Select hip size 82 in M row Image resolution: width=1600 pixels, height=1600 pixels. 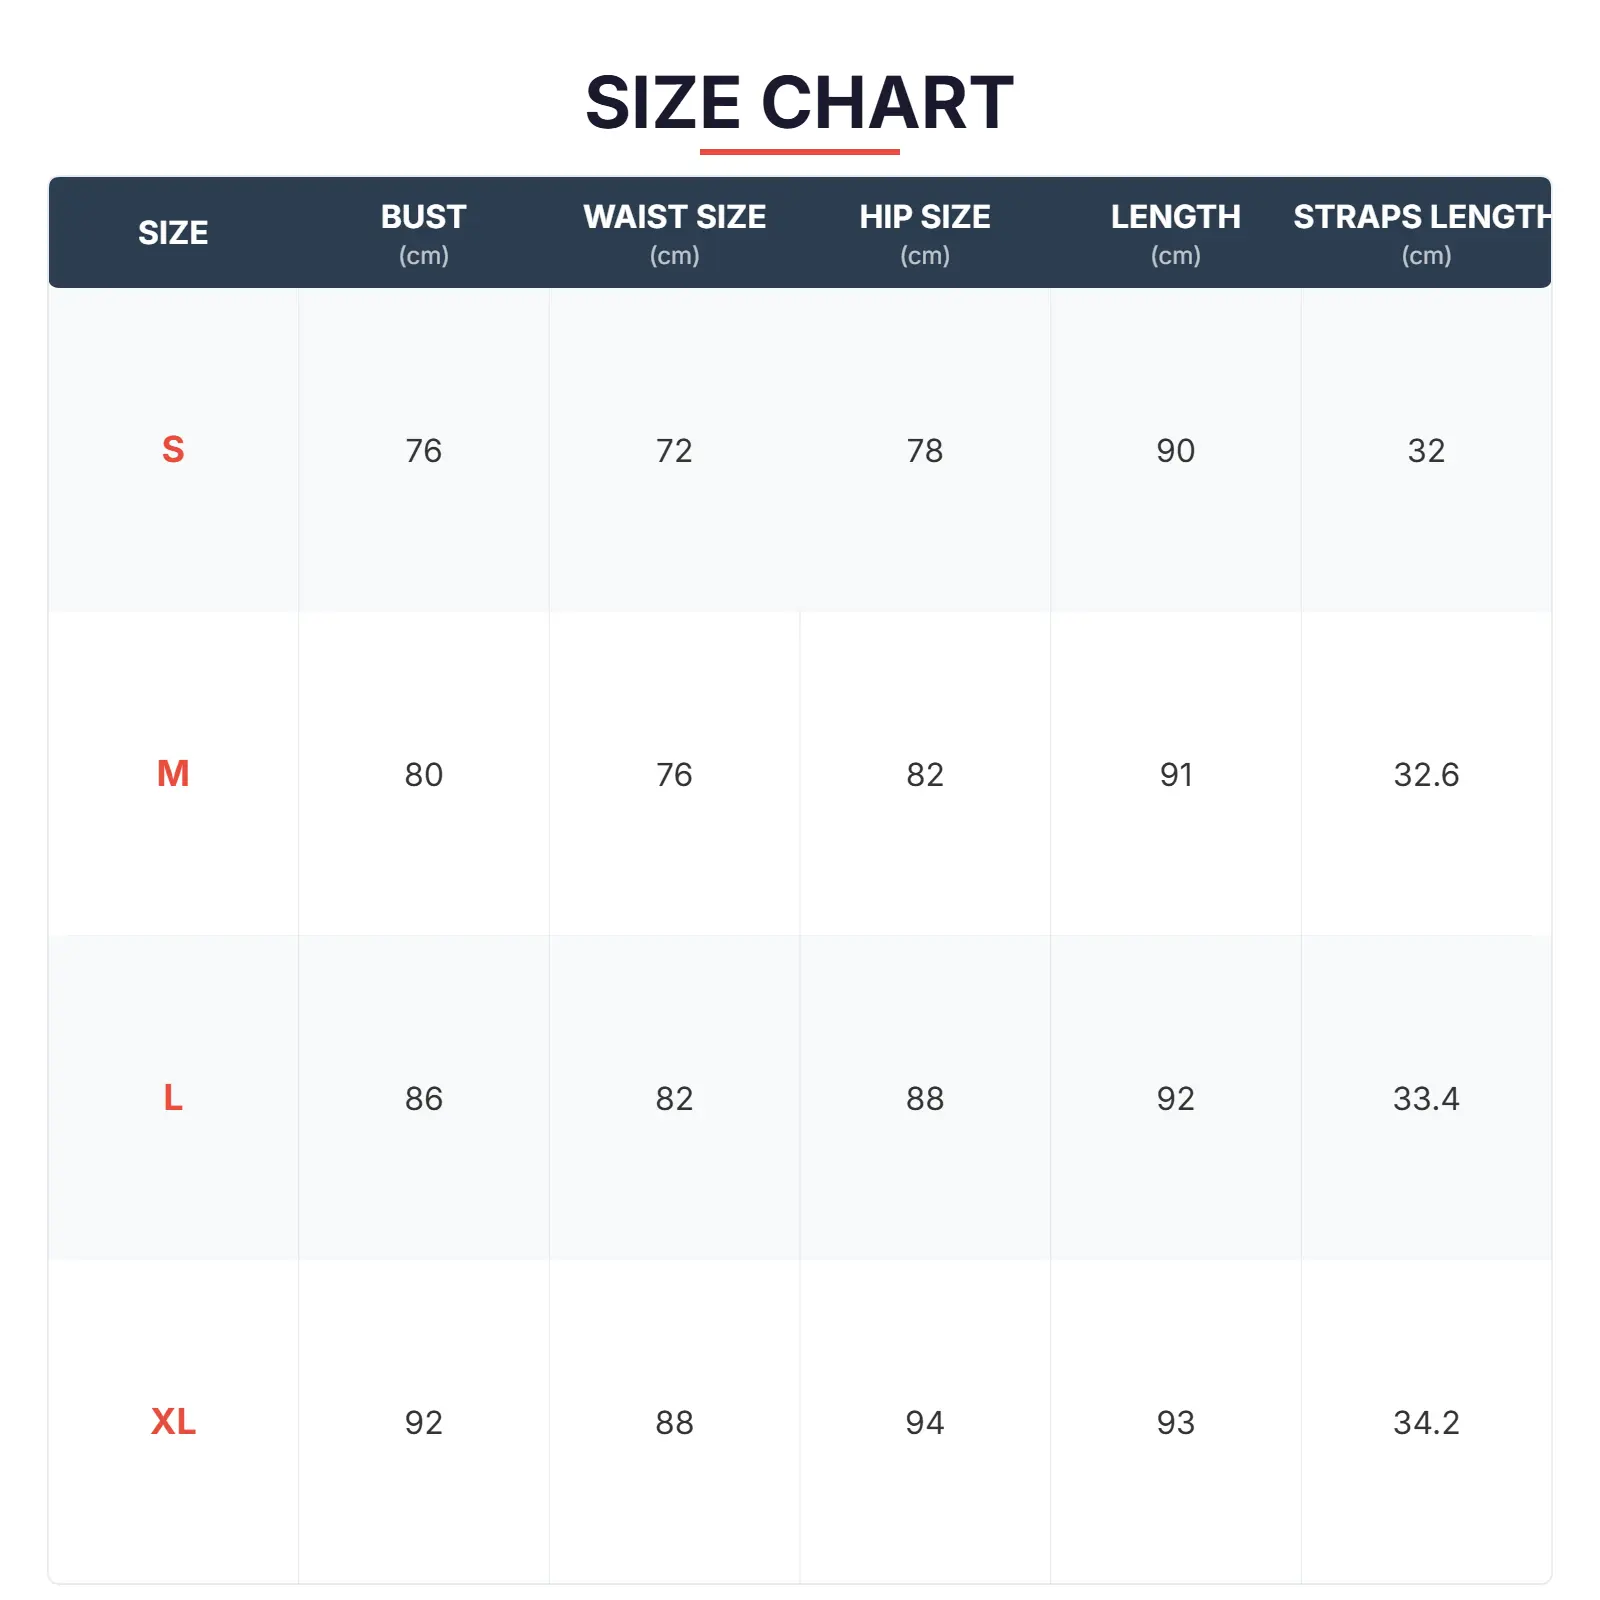(924, 775)
